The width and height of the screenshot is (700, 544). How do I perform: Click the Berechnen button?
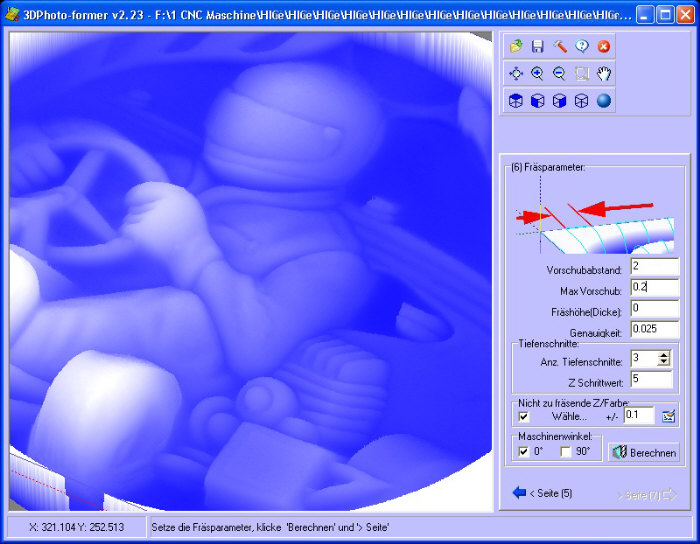pos(643,453)
